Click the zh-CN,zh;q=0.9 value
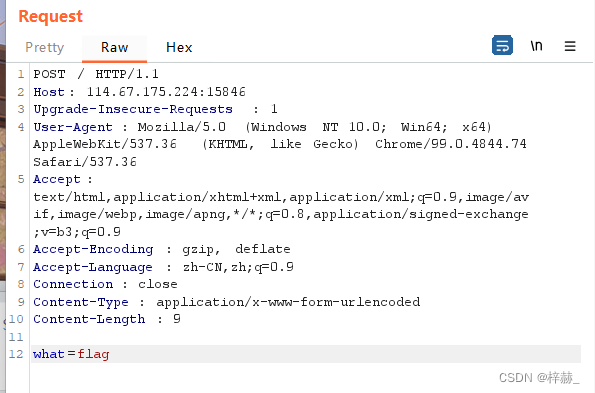 238,267
